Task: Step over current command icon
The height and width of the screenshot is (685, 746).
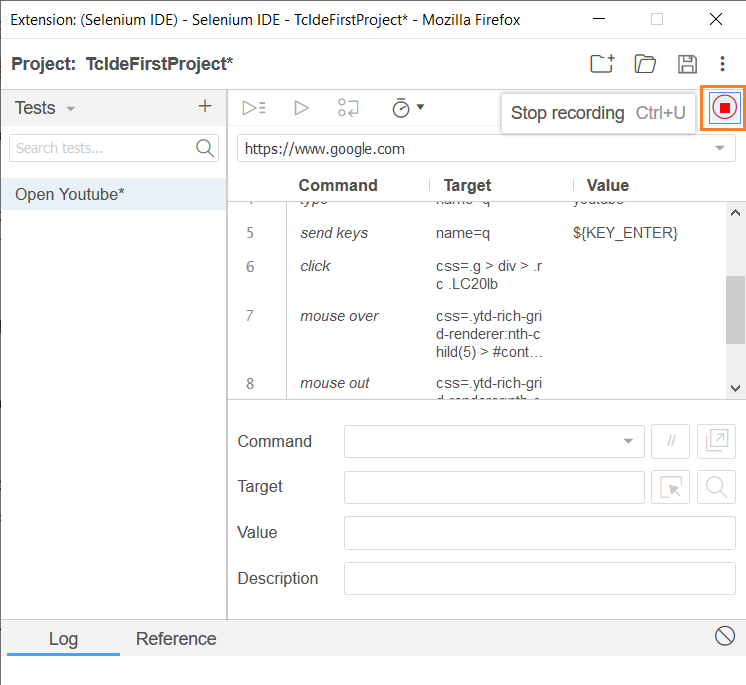Action: (x=348, y=108)
